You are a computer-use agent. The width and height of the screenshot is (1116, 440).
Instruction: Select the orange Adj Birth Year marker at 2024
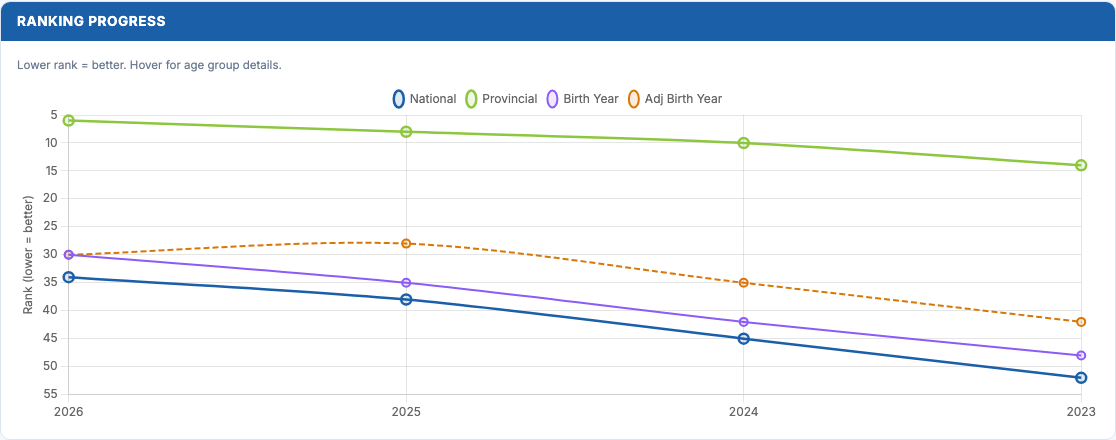(x=743, y=283)
